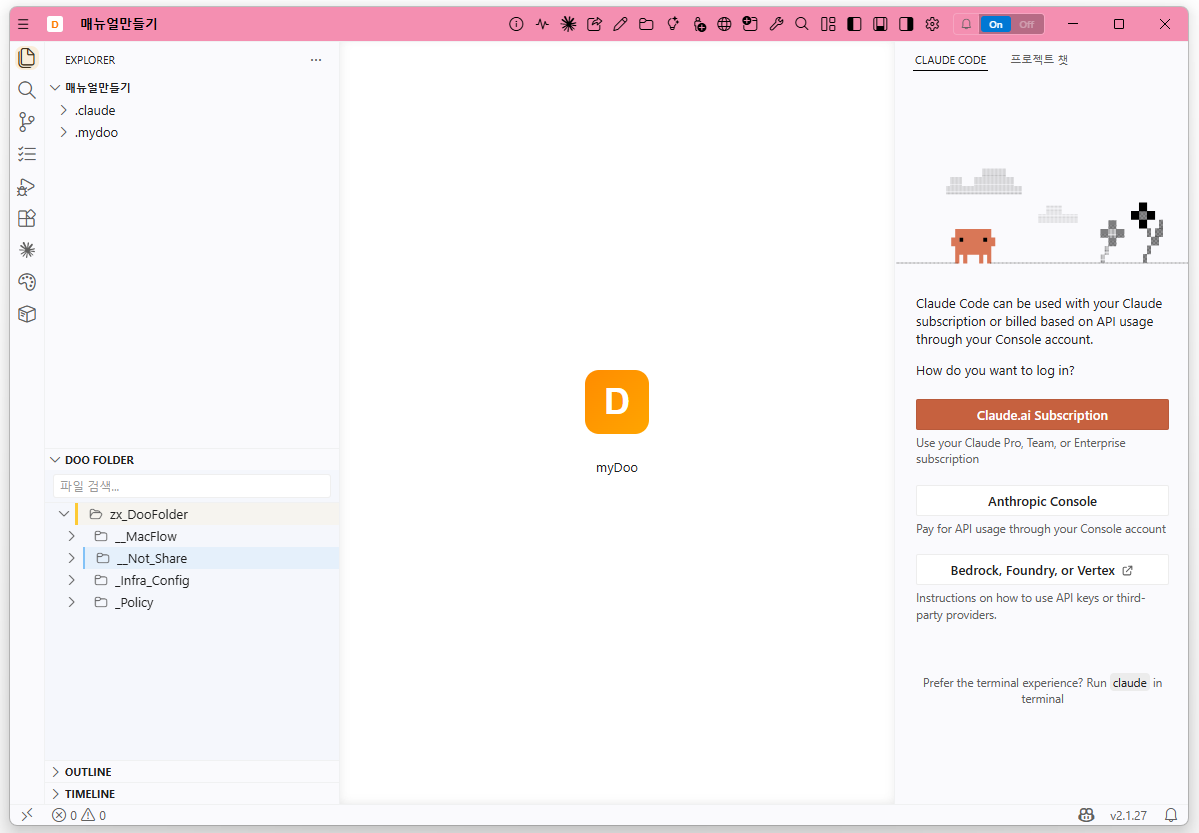Collapse the 매뉴얼만들기 root folder
The height and width of the screenshot is (833, 1199).
(x=55, y=88)
